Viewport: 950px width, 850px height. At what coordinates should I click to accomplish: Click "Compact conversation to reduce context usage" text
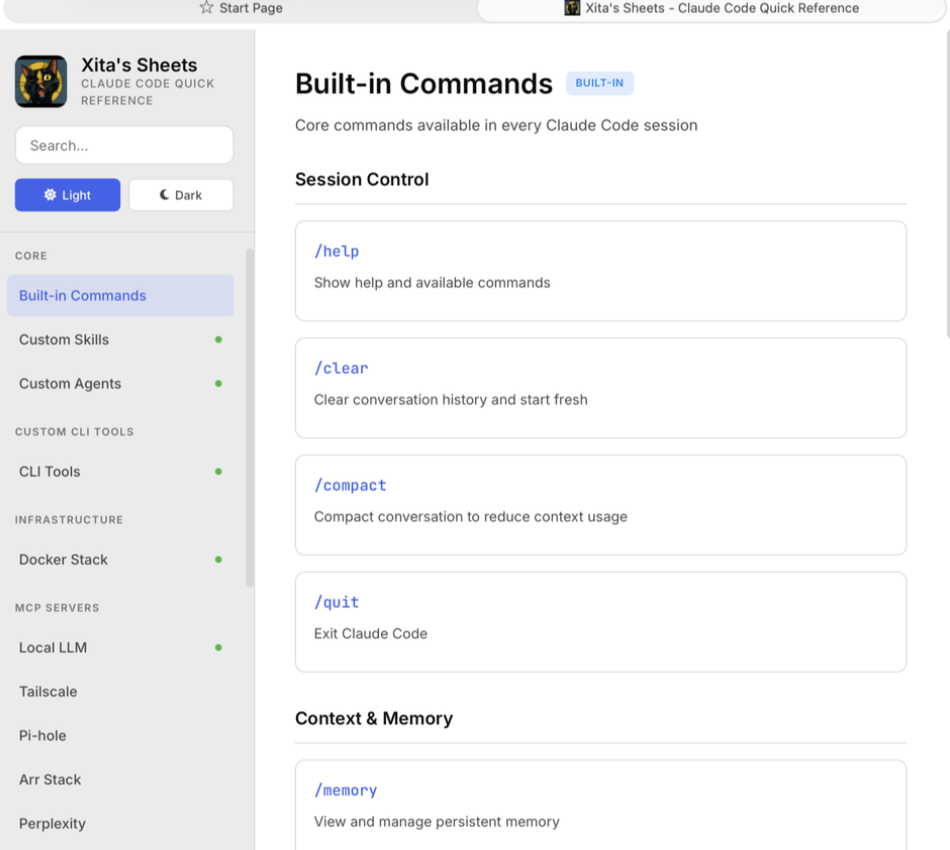[471, 517]
